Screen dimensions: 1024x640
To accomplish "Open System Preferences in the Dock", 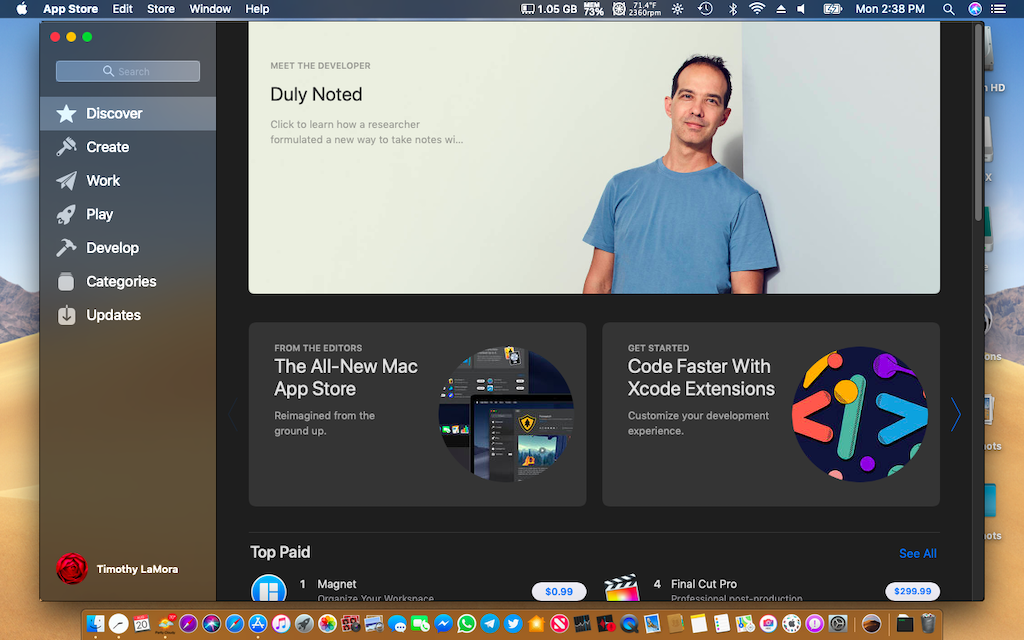I will tap(838, 624).
